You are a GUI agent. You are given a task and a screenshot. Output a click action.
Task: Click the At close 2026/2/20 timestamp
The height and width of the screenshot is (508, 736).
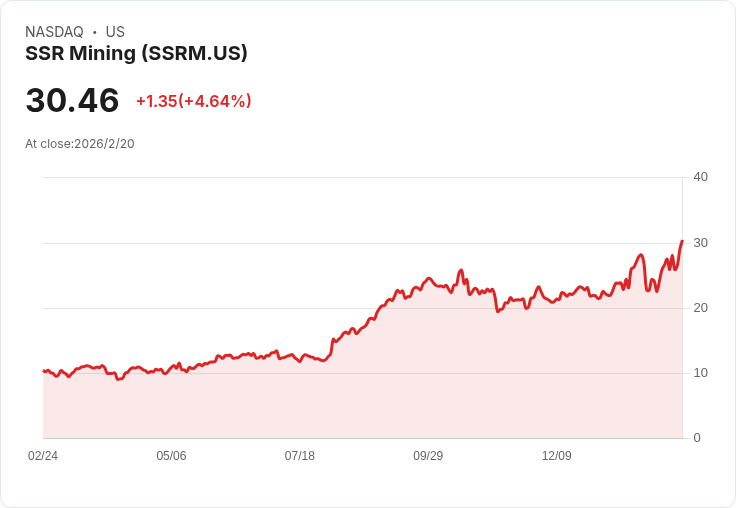pyautogui.click(x=80, y=144)
